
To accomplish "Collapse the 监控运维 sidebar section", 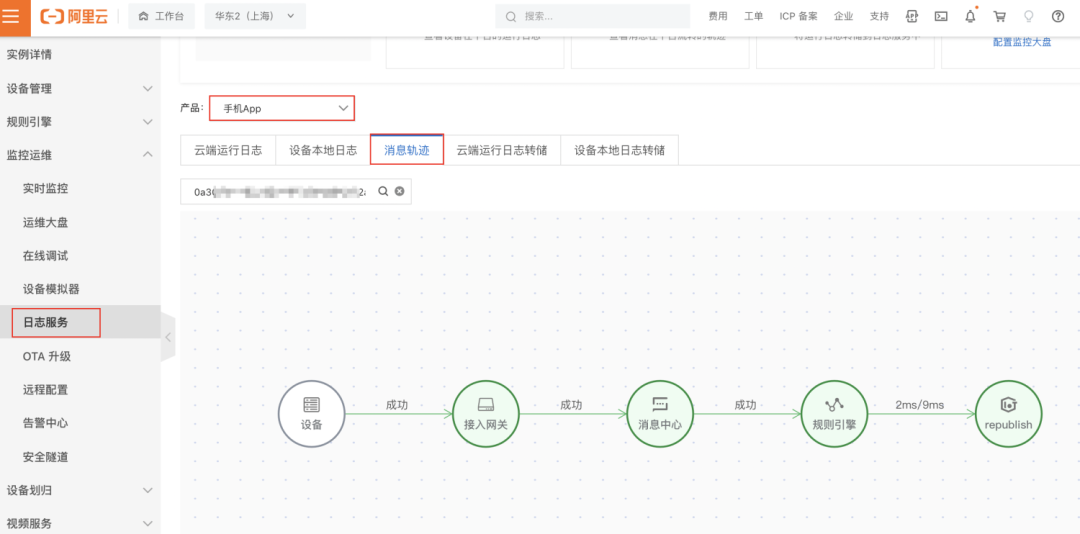I will [x=80, y=155].
